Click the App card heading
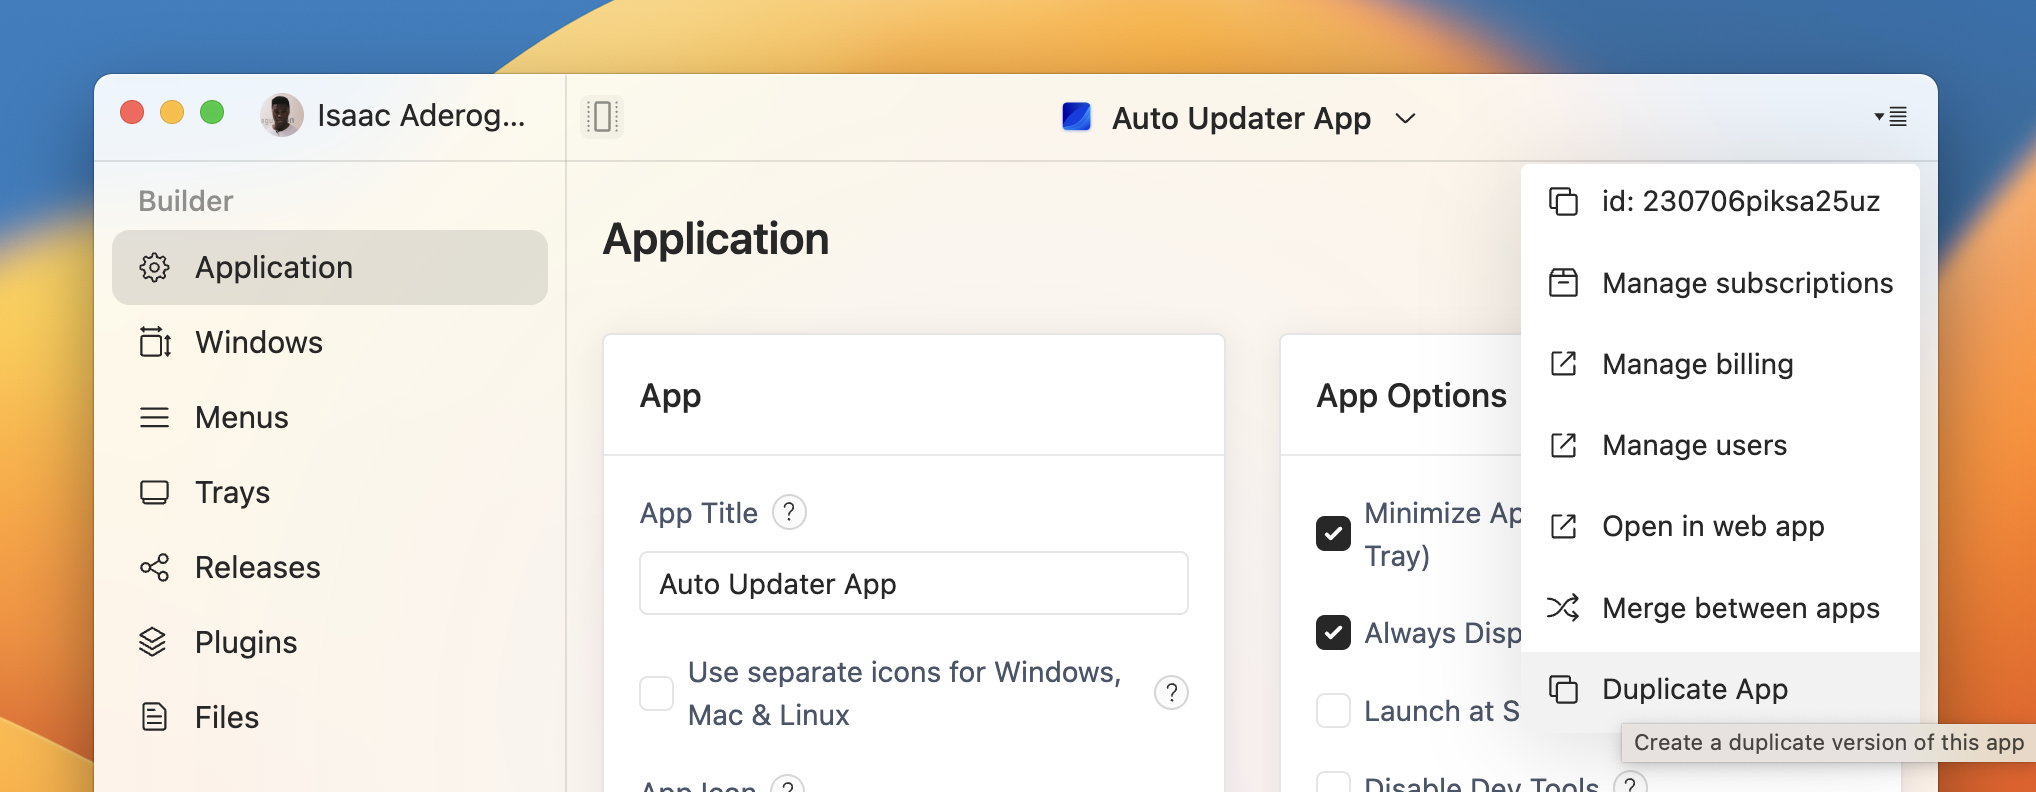Image resolution: width=2036 pixels, height=792 pixels. coord(670,396)
